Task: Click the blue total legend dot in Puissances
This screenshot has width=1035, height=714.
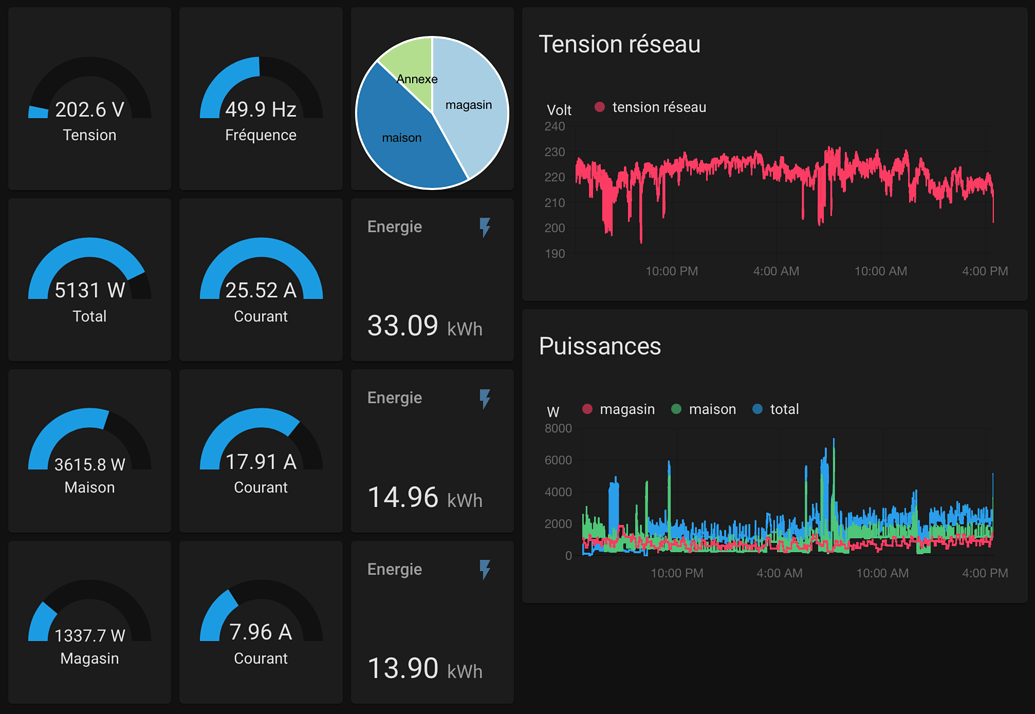Action: pyautogui.click(x=760, y=409)
